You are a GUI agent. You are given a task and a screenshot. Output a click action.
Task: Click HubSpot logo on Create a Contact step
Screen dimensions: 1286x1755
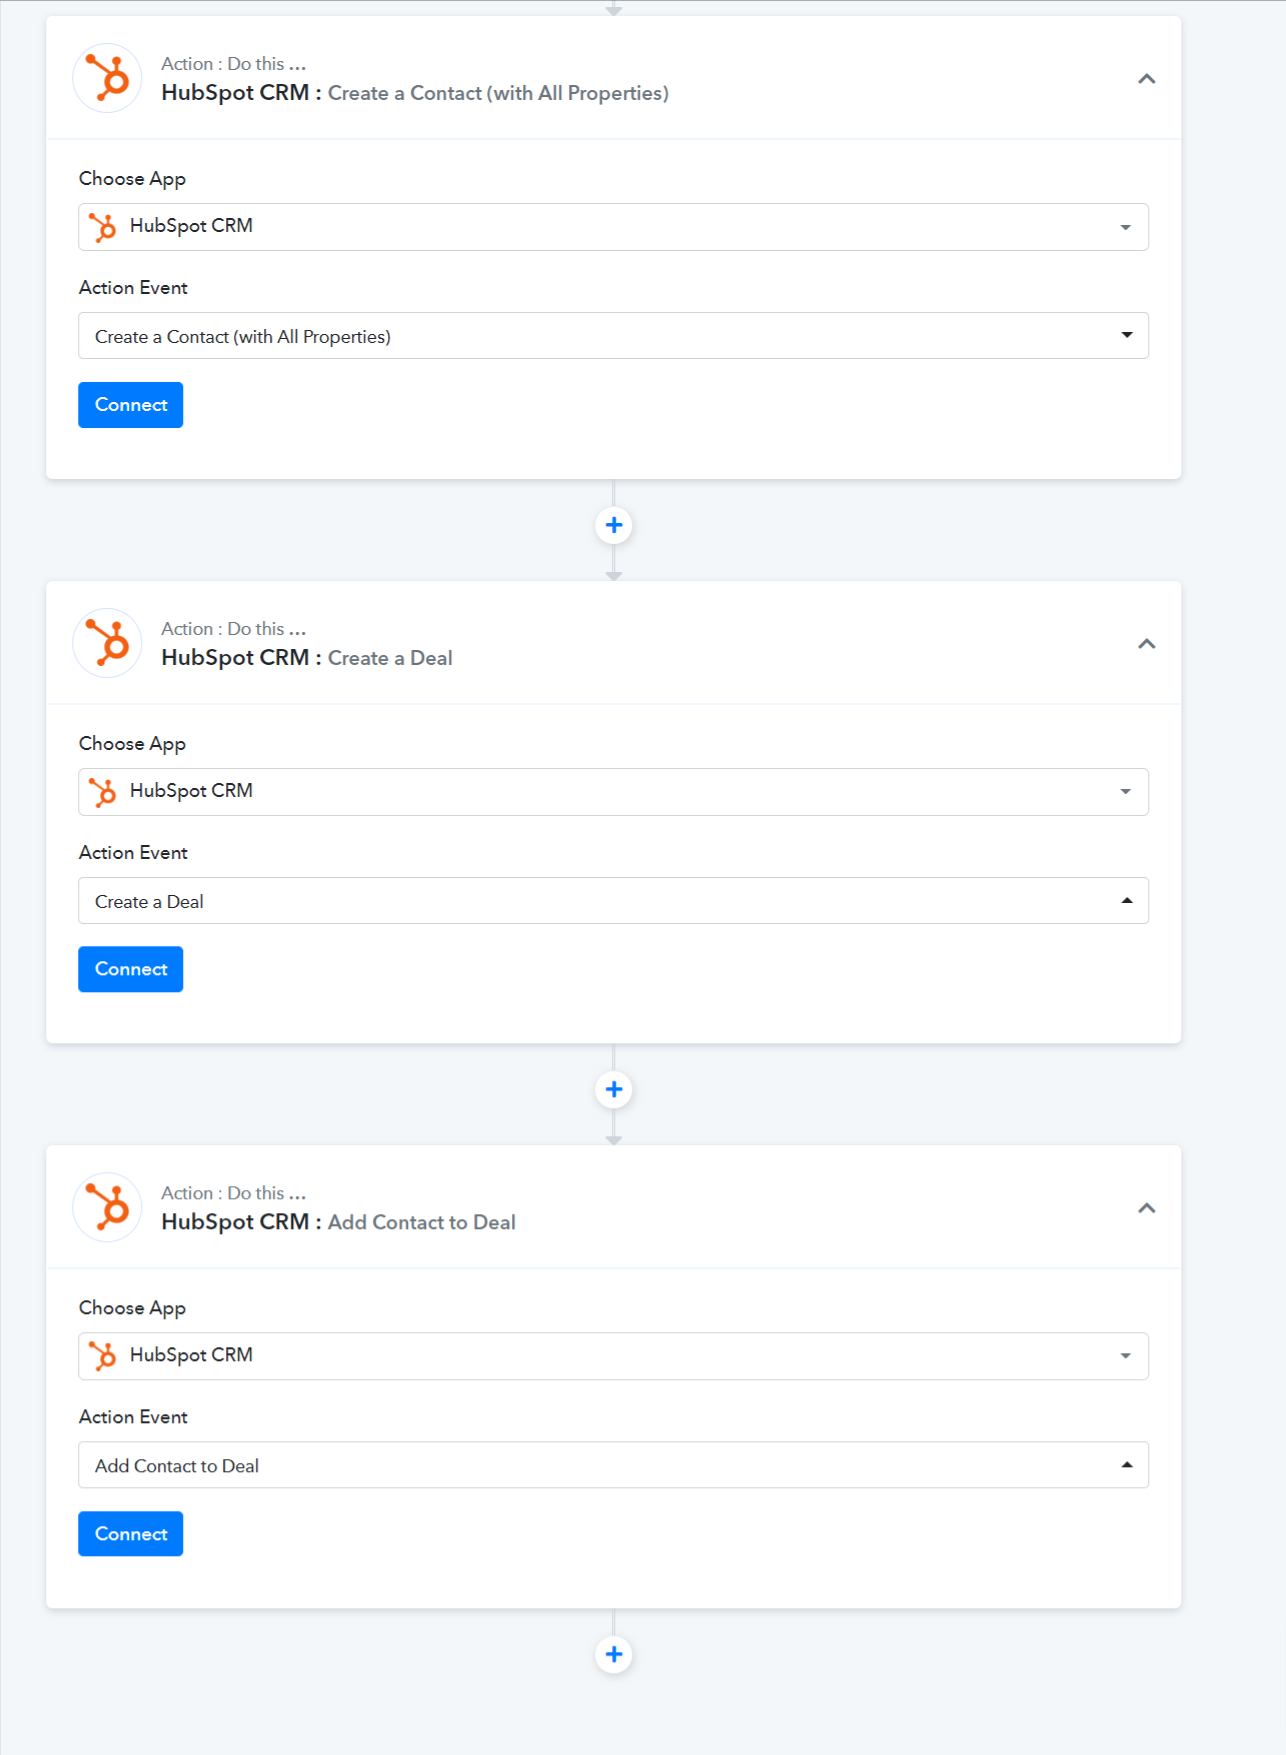[x=108, y=78]
